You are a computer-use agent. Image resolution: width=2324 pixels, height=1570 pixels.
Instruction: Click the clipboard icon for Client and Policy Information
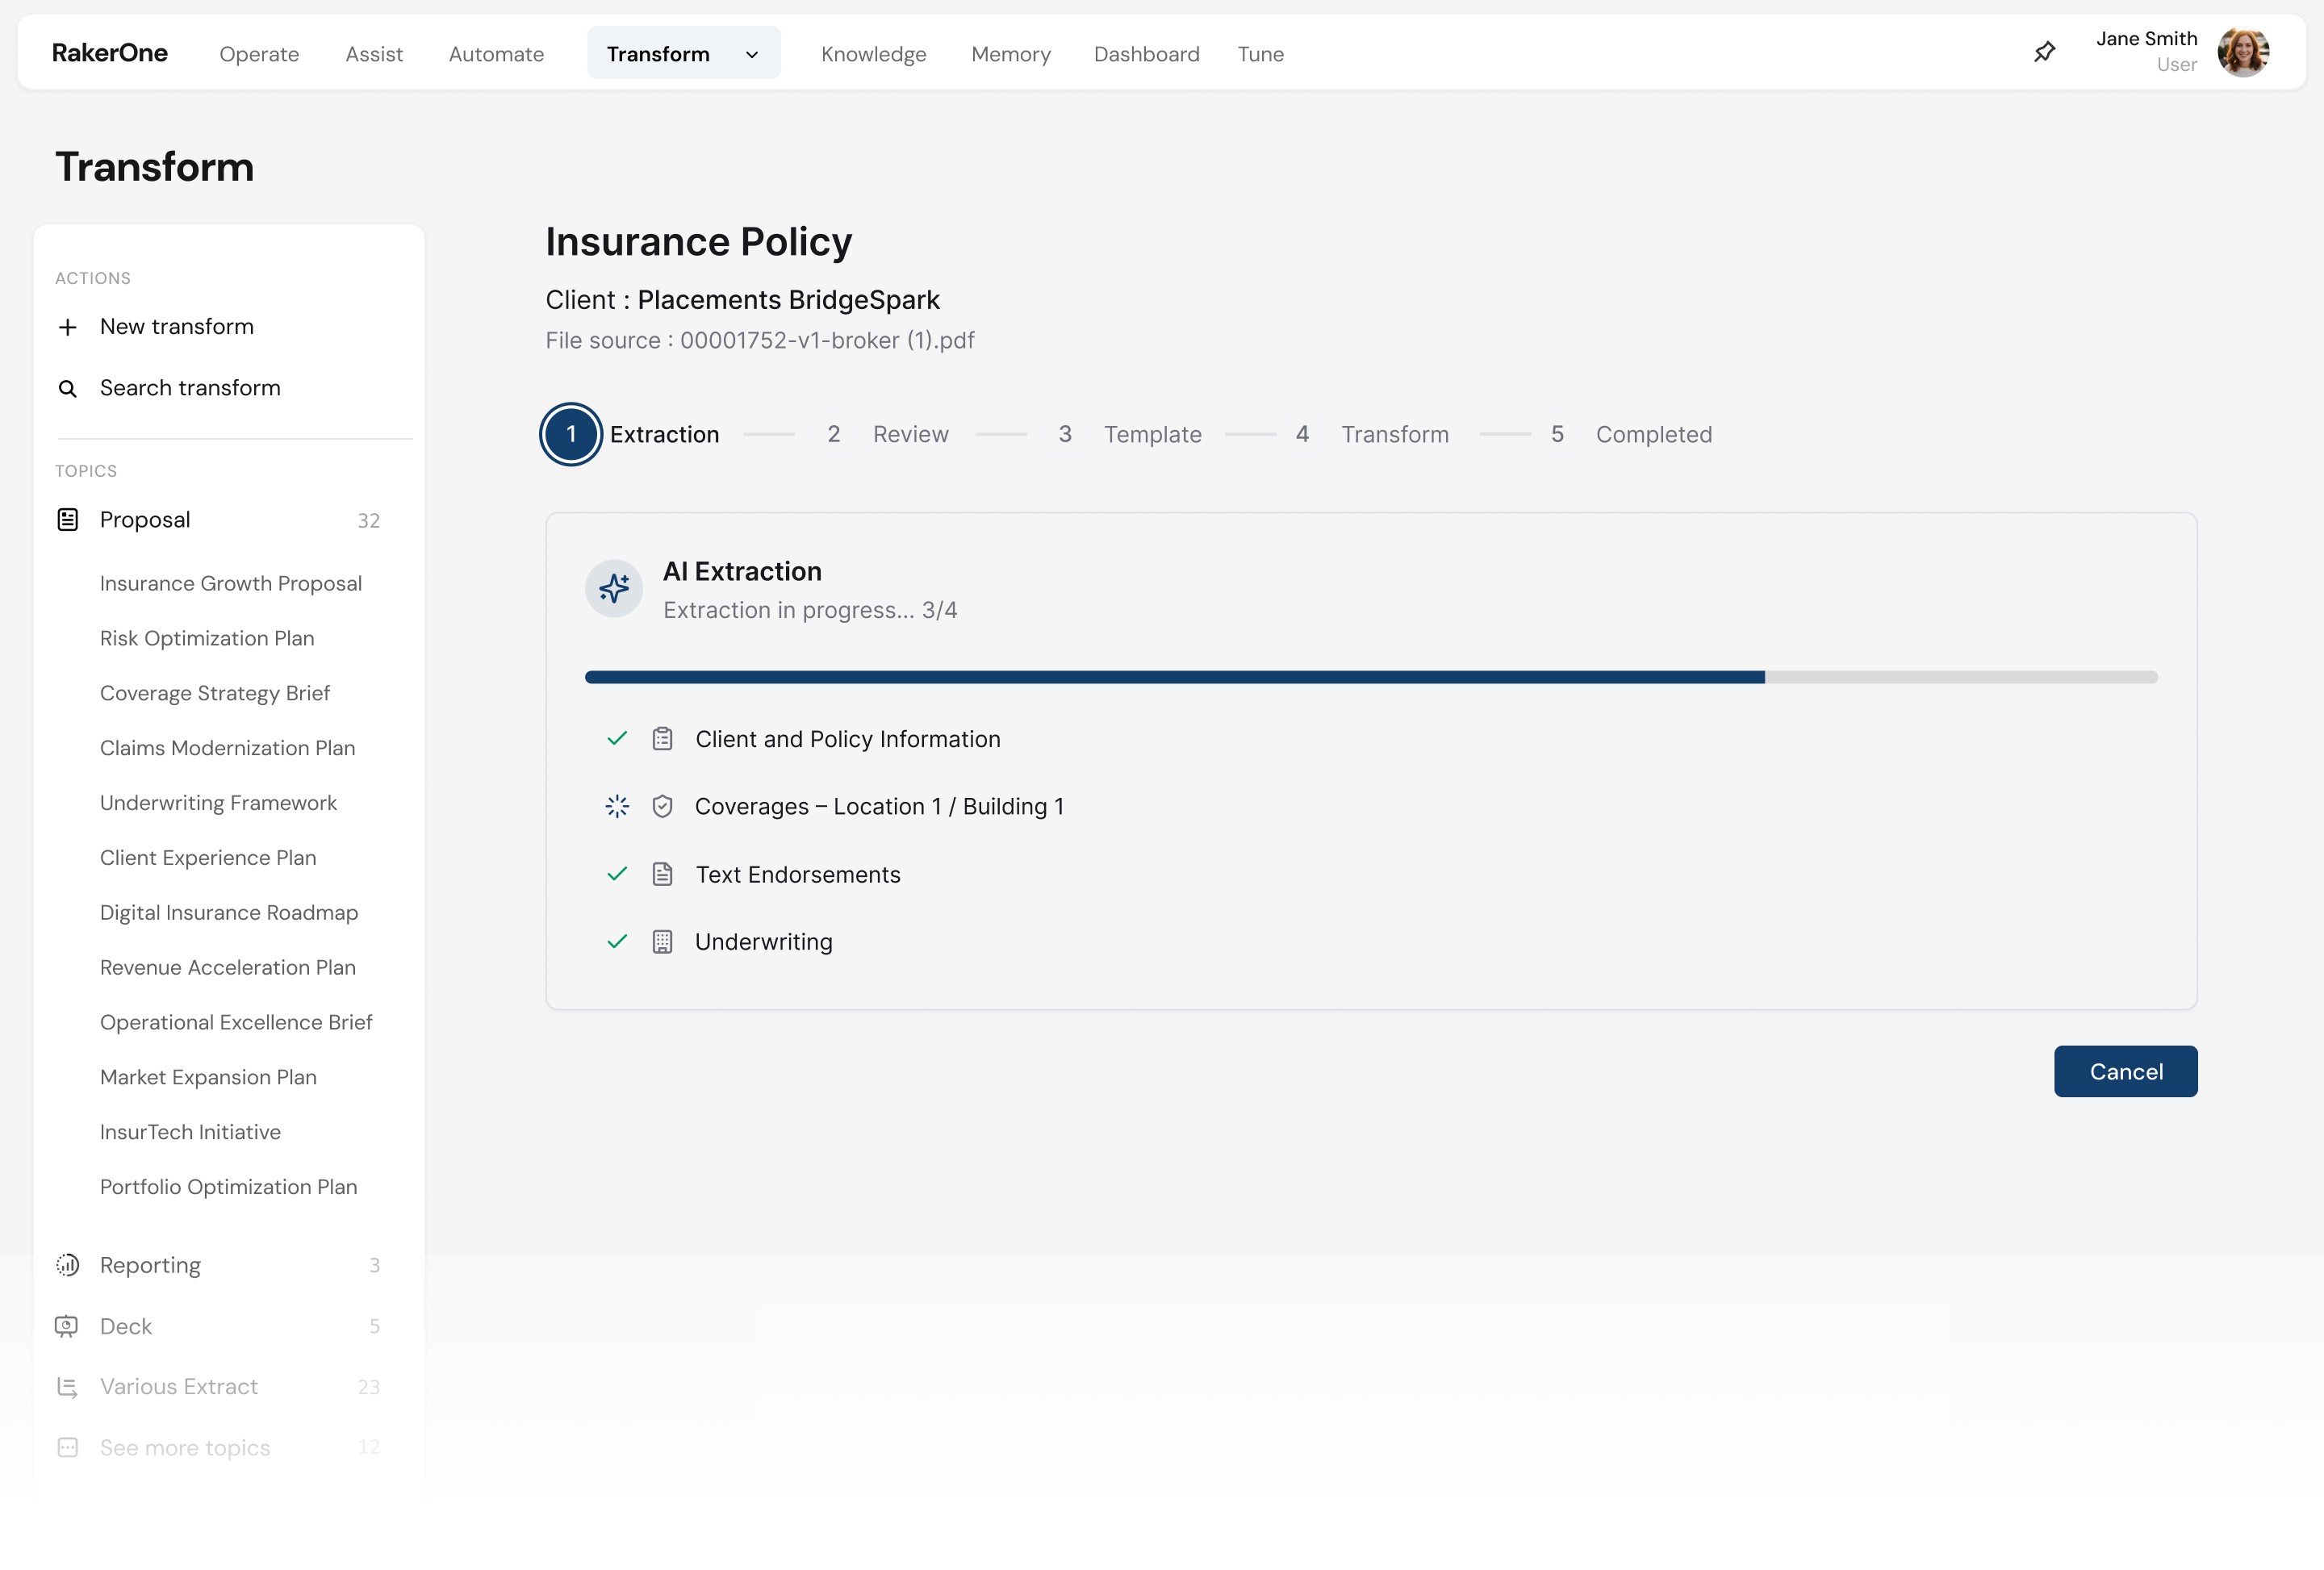[x=662, y=738]
